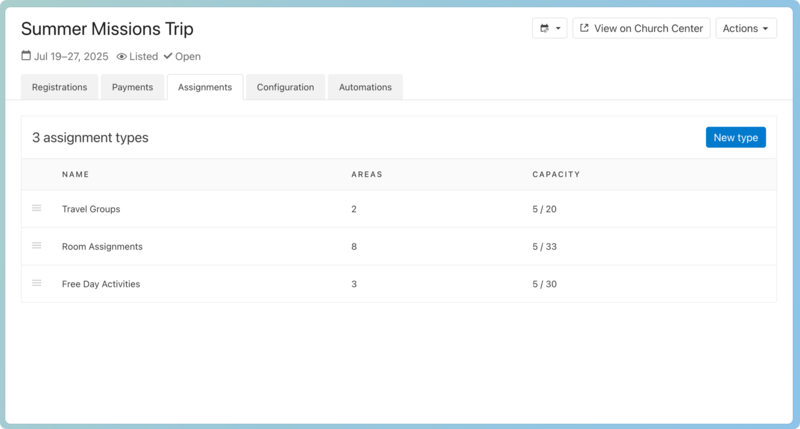This screenshot has height=429, width=800.
Task: Click the calendar icon beside the event dates
Action: (26, 57)
